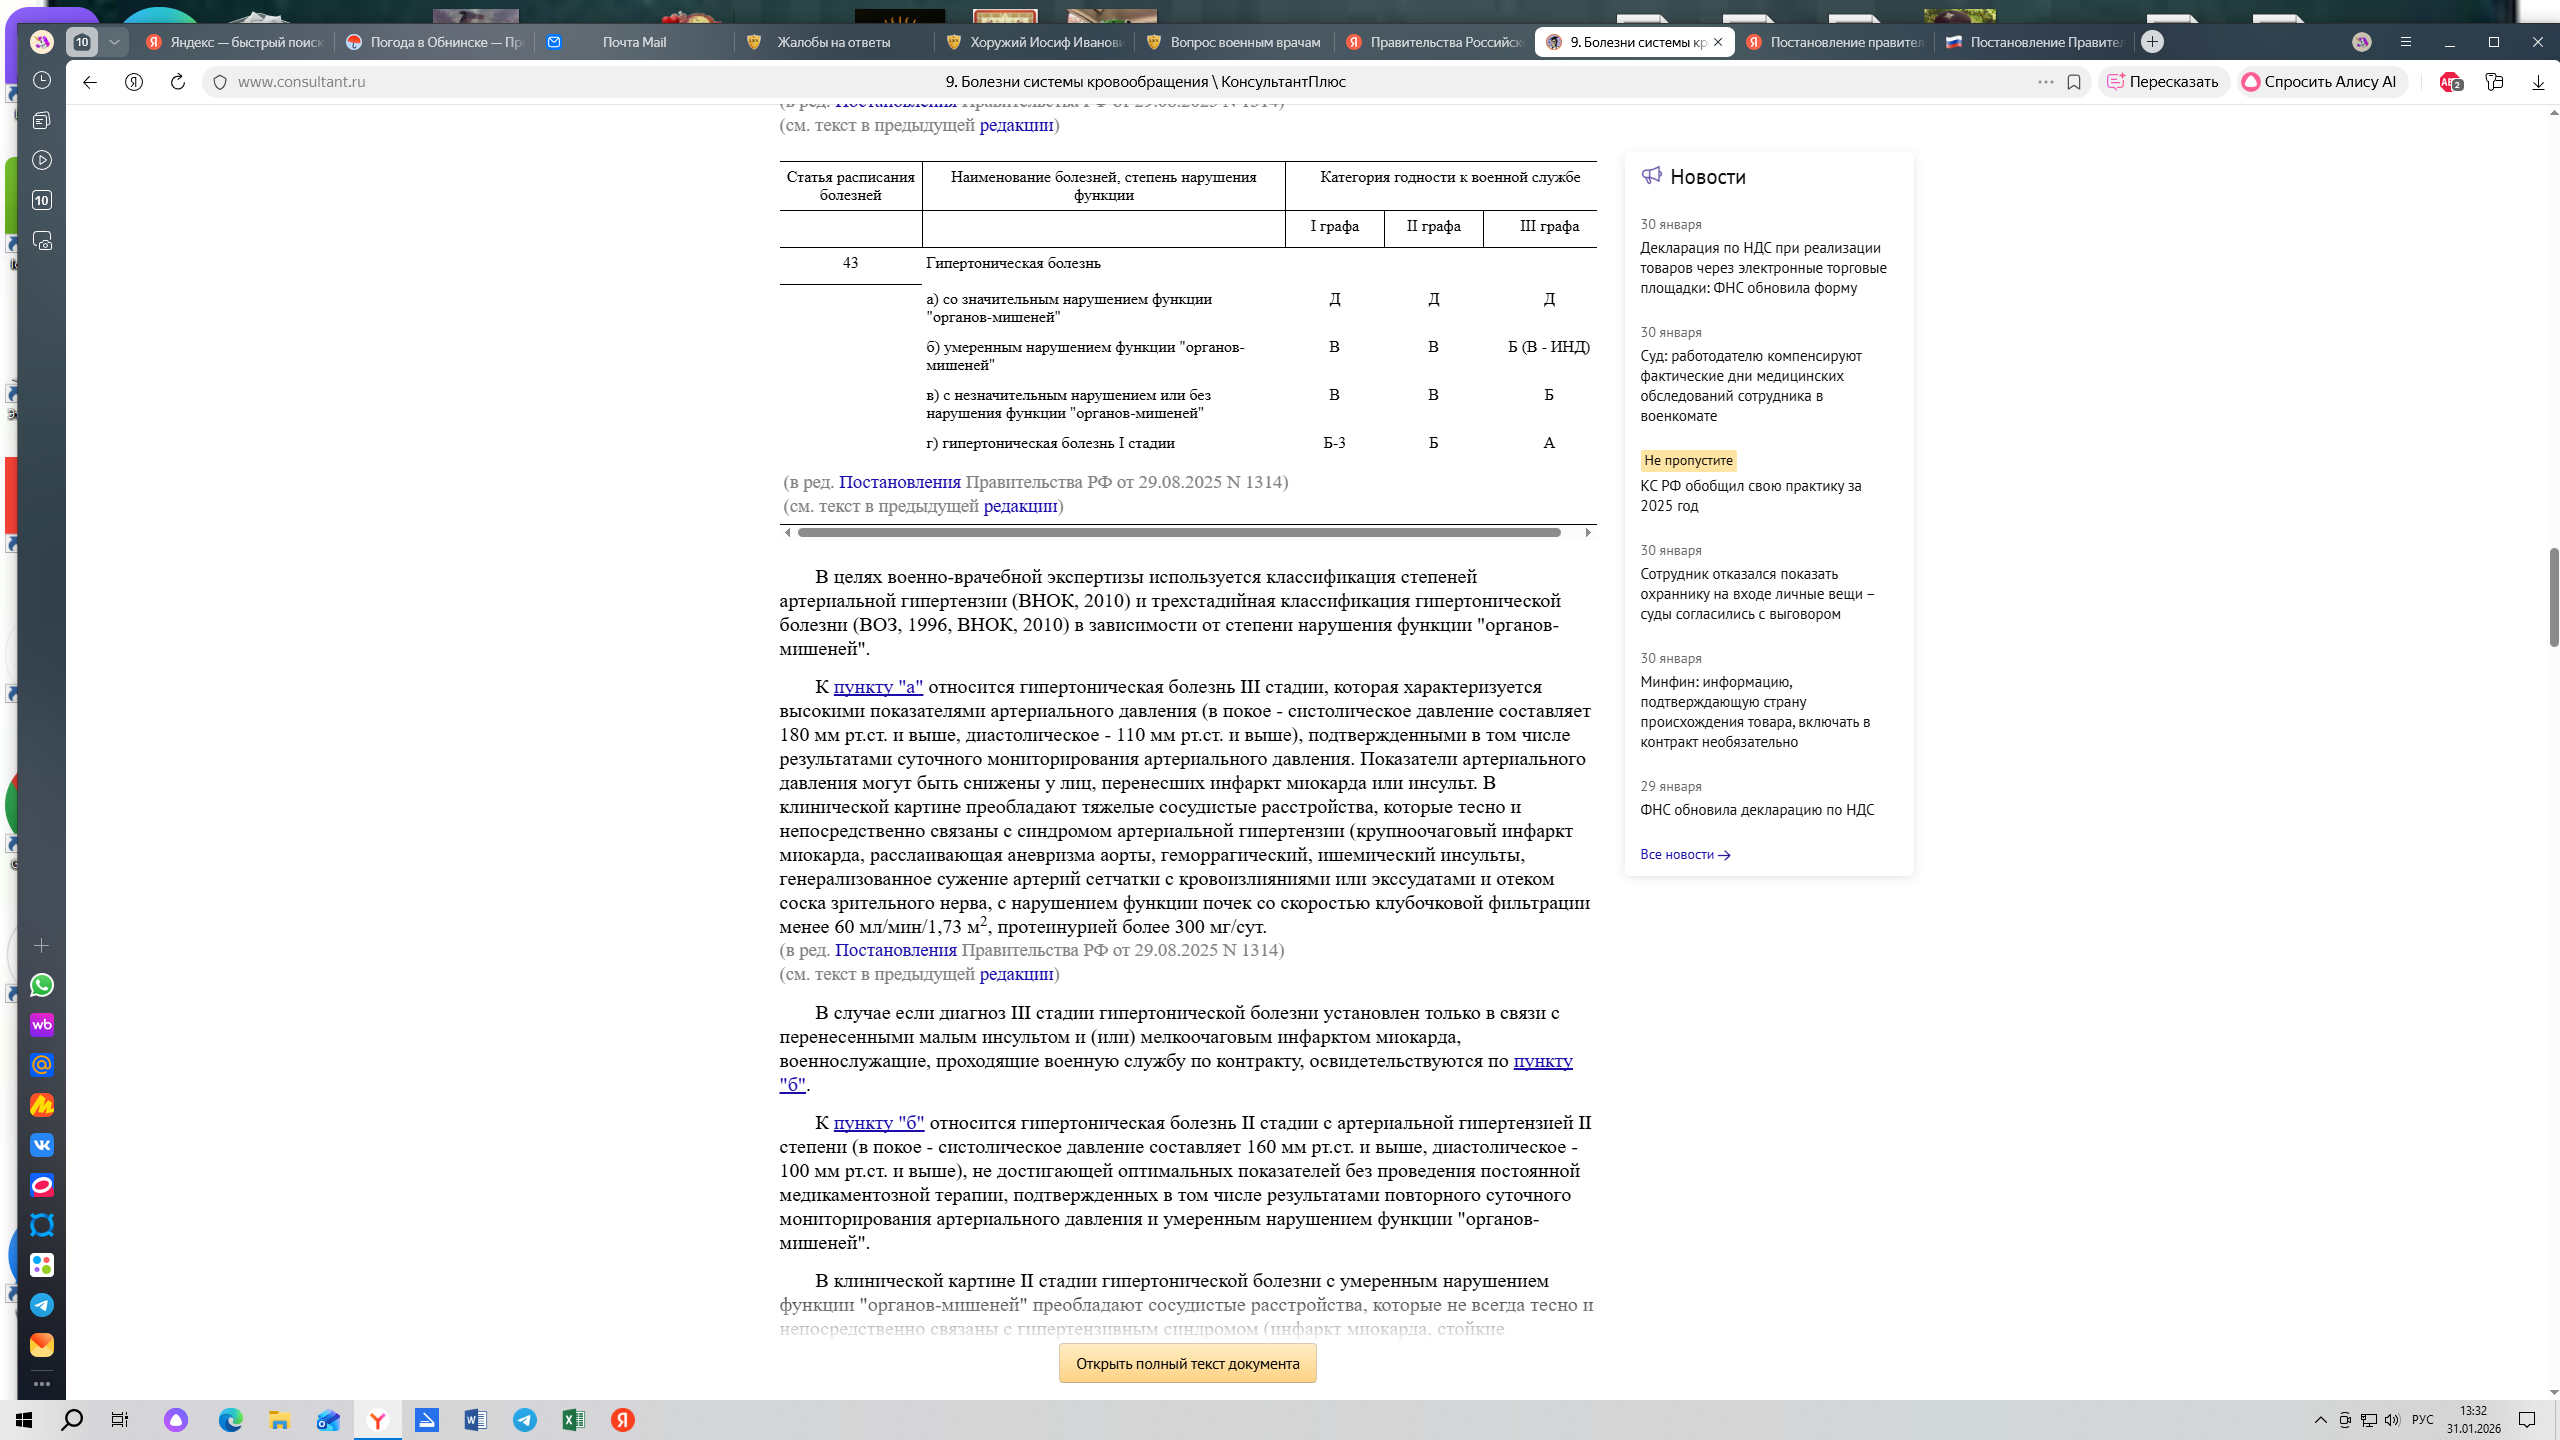The height and width of the screenshot is (1440, 2560).
Task: Open the video player icon in sidebar
Action: (x=41, y=160)
